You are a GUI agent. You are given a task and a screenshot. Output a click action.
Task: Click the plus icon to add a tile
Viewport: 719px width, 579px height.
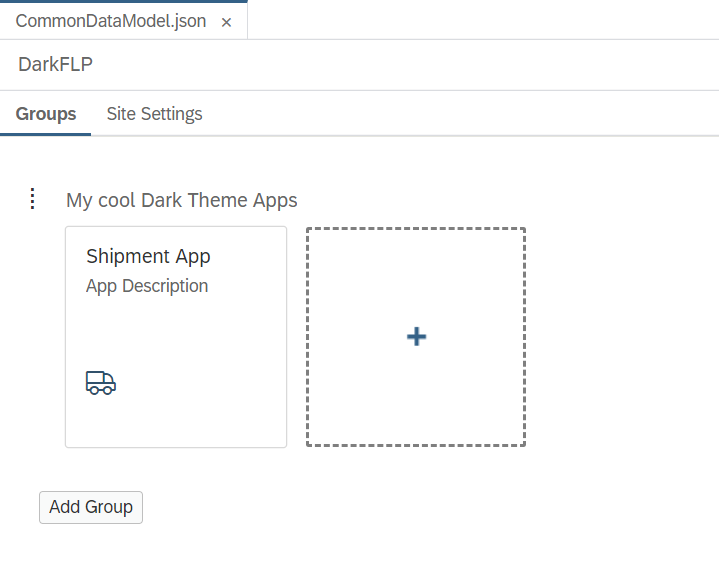(416, 337)
